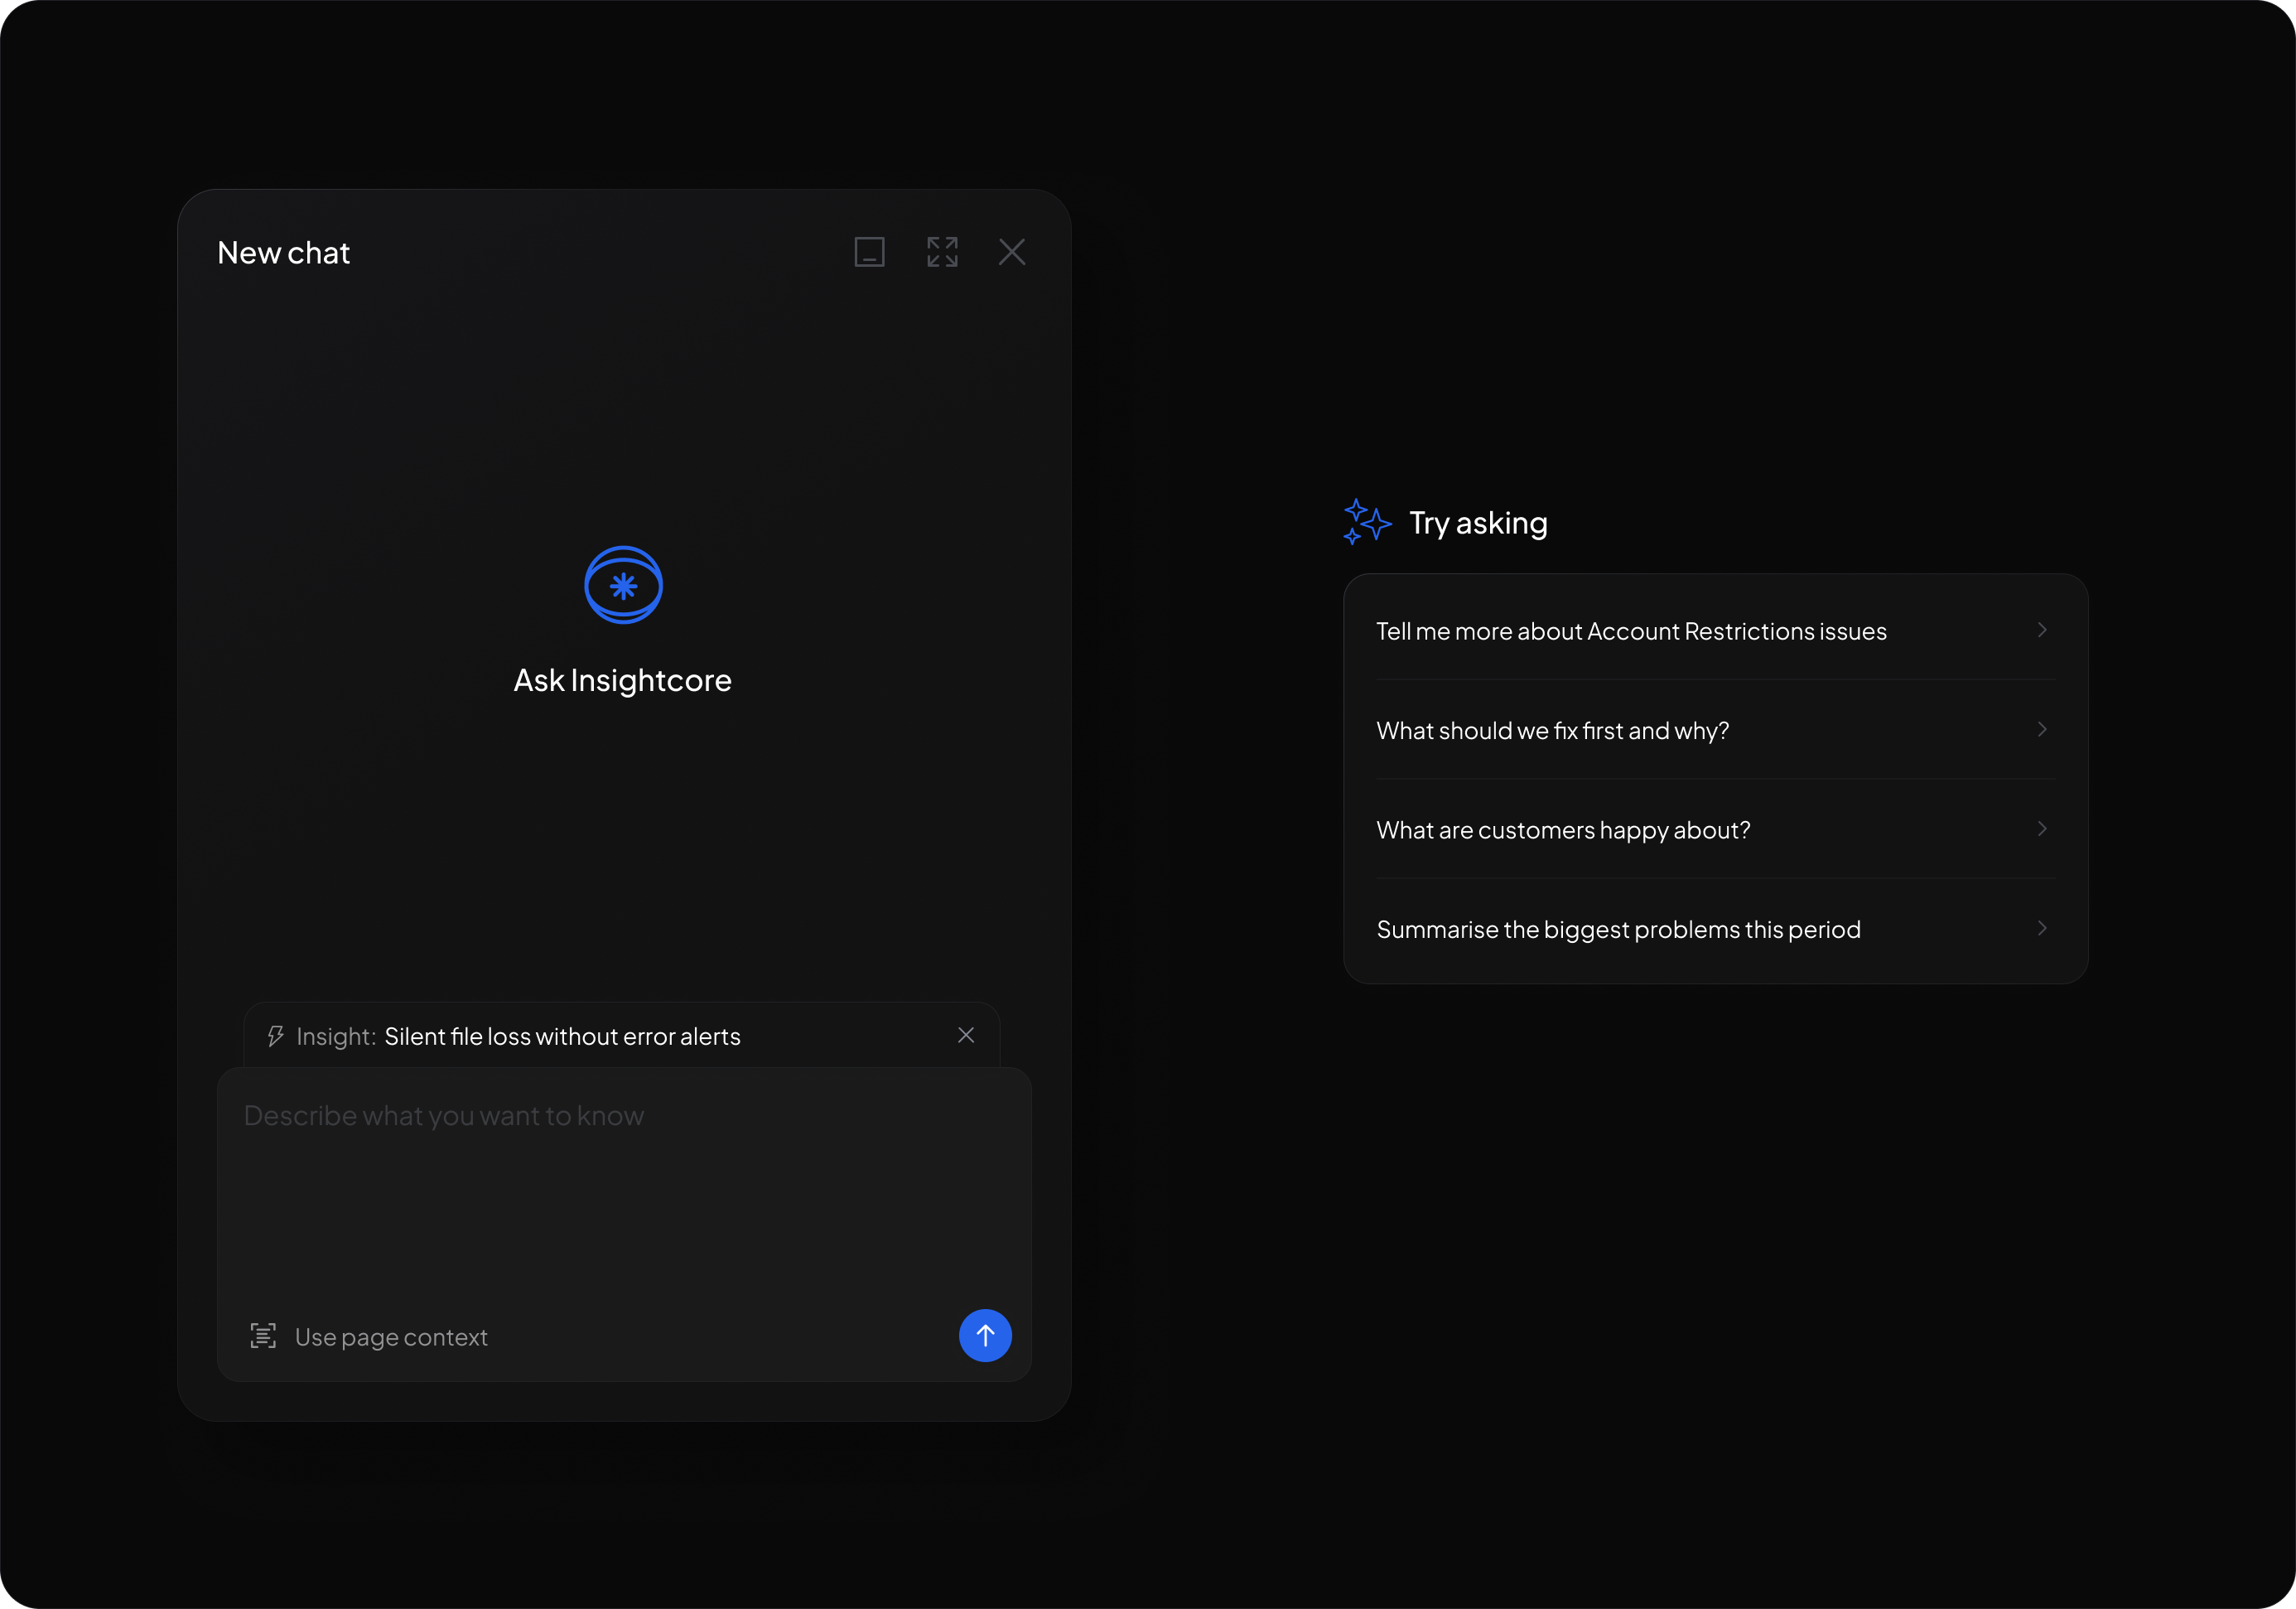The image size is (2296, 1609).
Task: Click the Insightcore eye logo
Action: click(x=623, y=585)
